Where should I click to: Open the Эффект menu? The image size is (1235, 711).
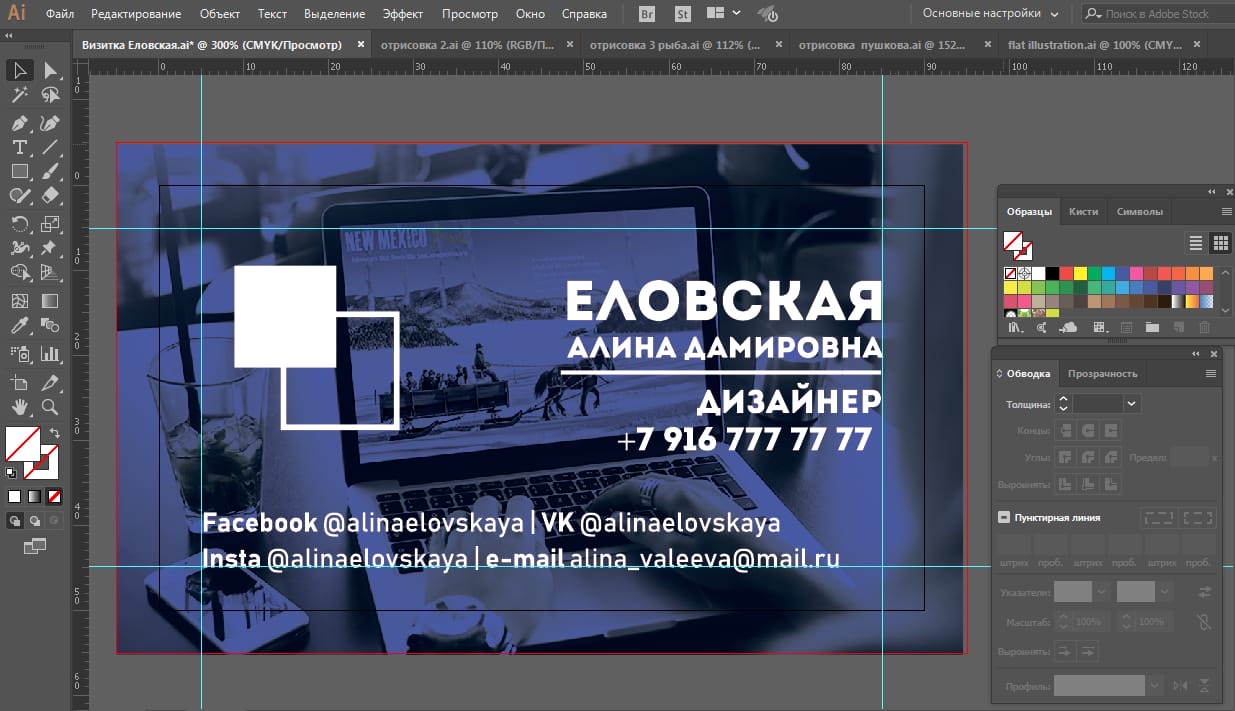pyautogui.click(x=402, y=14)
